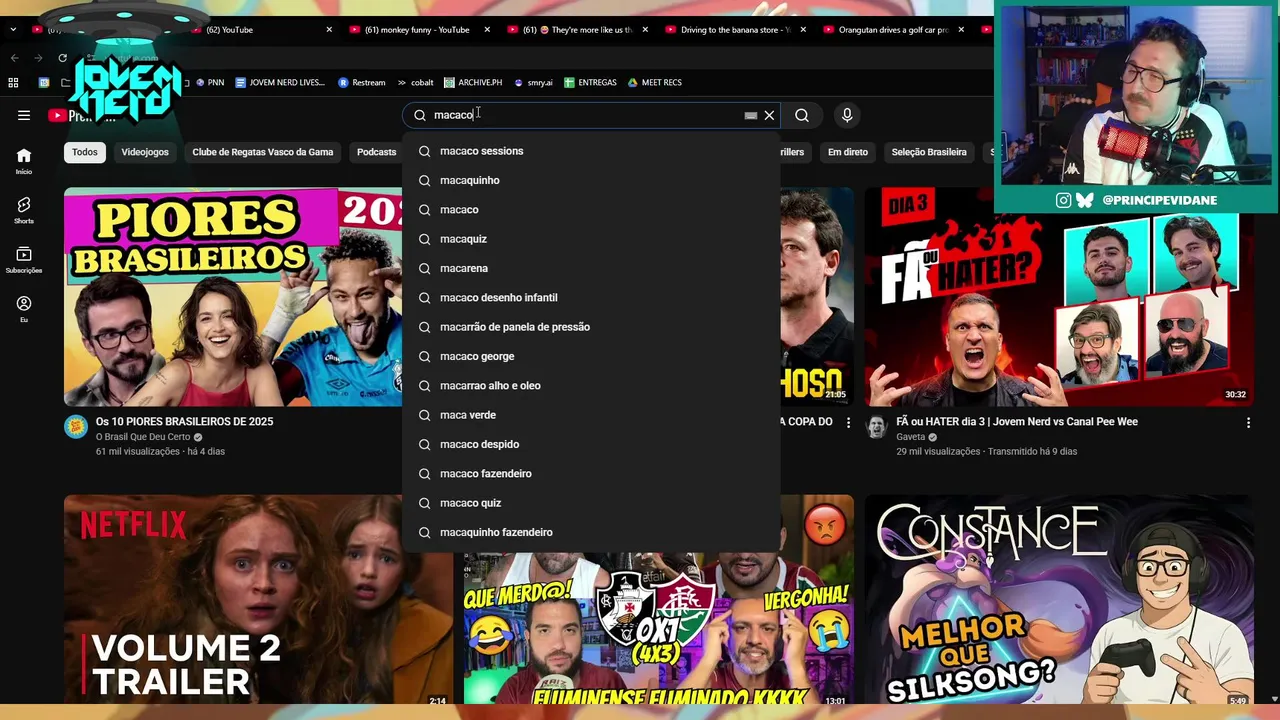Image resolution: width=1280 pixels, height=720 pixels.
Task: Open the ENTREGAS bookmark
Action: pyautogui.click(x=590, y=82)
